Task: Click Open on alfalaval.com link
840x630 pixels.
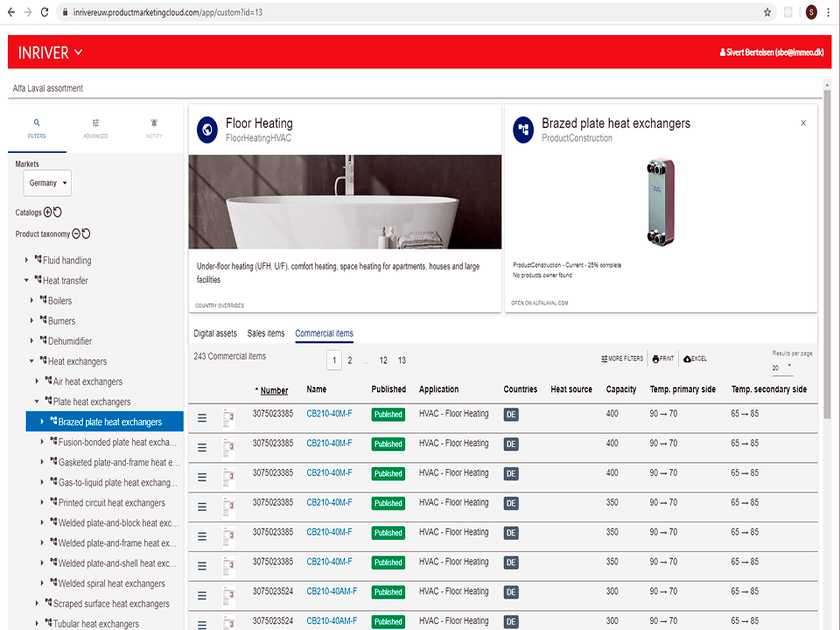Action: click(x=539, y=303)
